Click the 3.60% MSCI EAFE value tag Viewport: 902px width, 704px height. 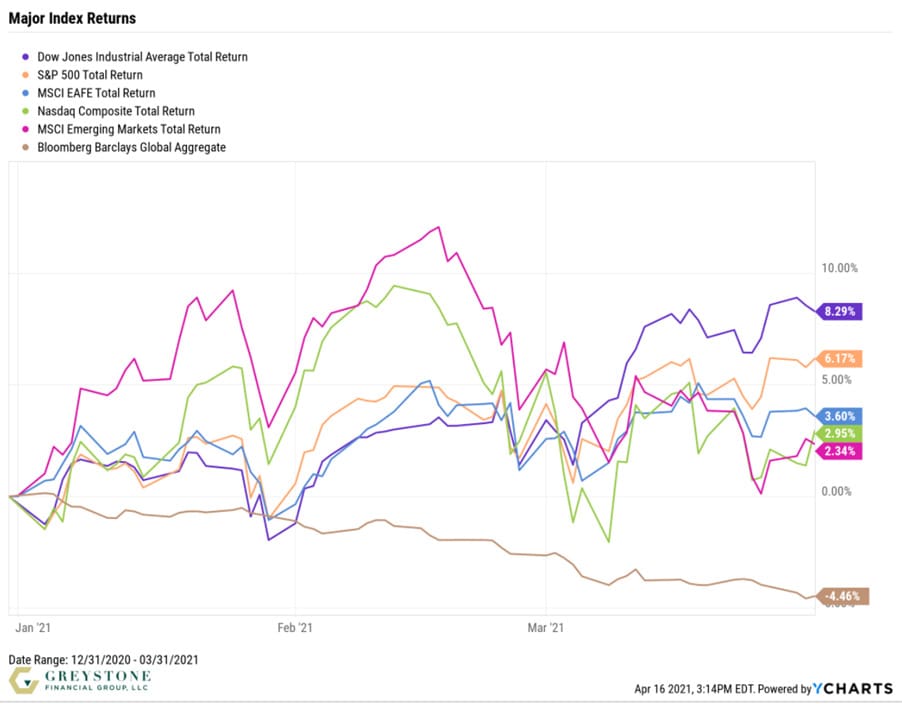[840, 416]
